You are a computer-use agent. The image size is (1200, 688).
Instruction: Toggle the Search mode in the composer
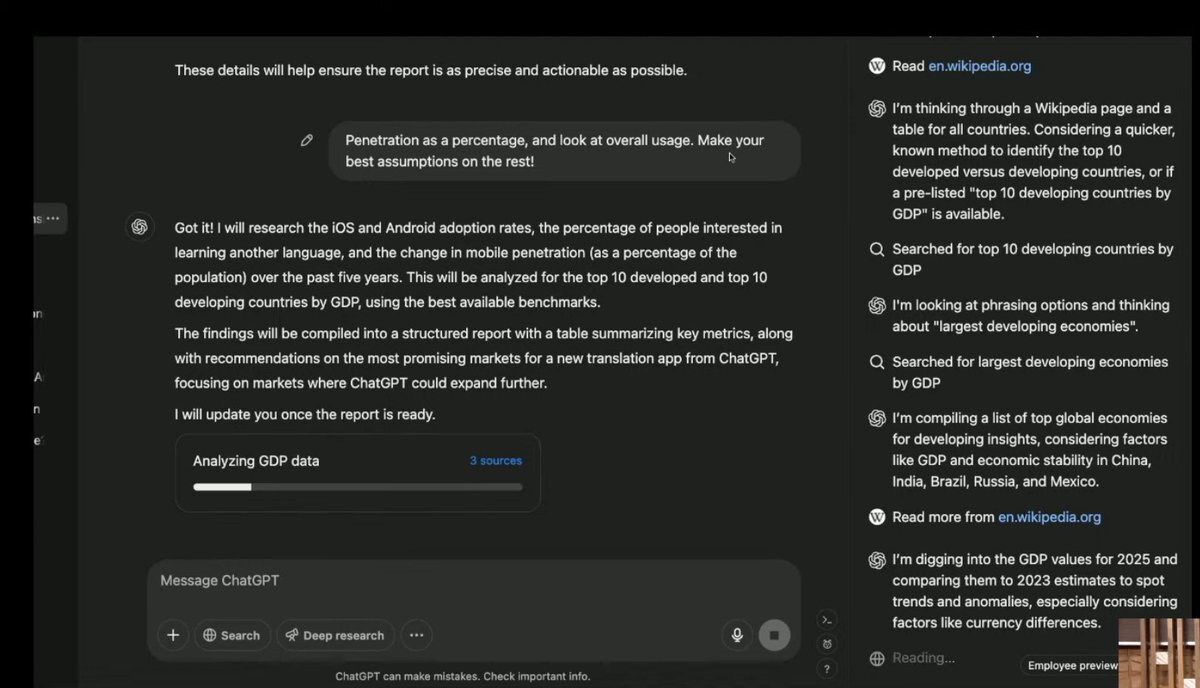click(232, 635)
